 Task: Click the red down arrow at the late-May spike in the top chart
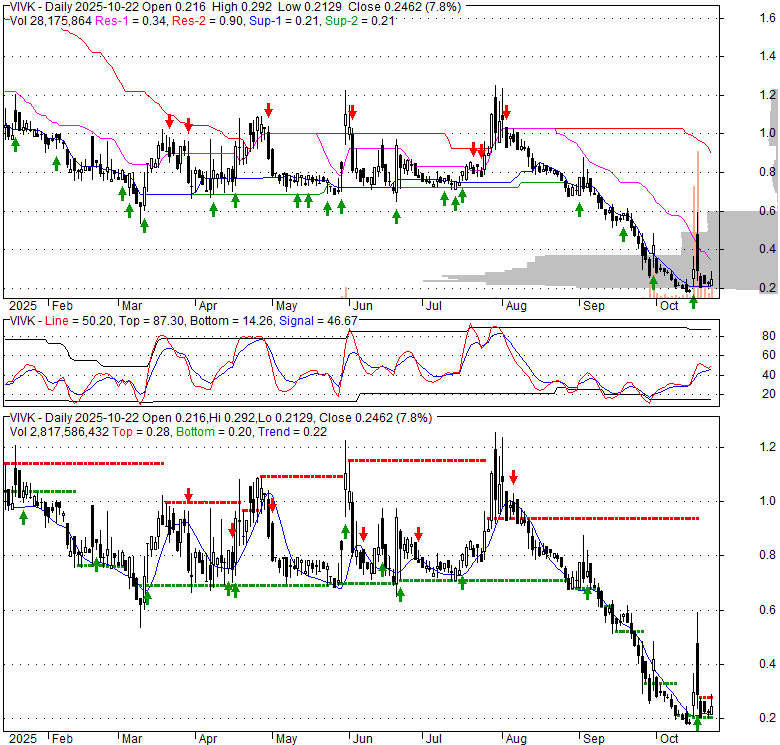[x=353, y=110]
